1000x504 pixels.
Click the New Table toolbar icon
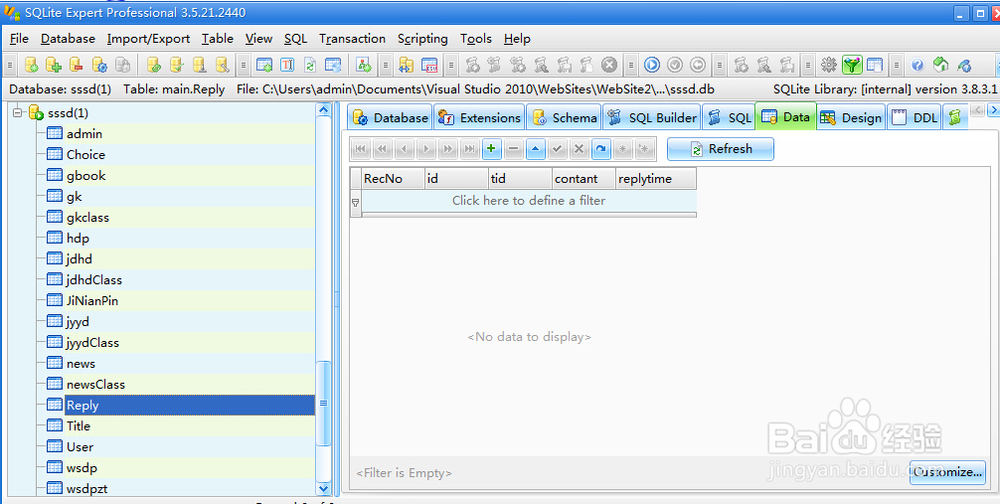point(264,64)
